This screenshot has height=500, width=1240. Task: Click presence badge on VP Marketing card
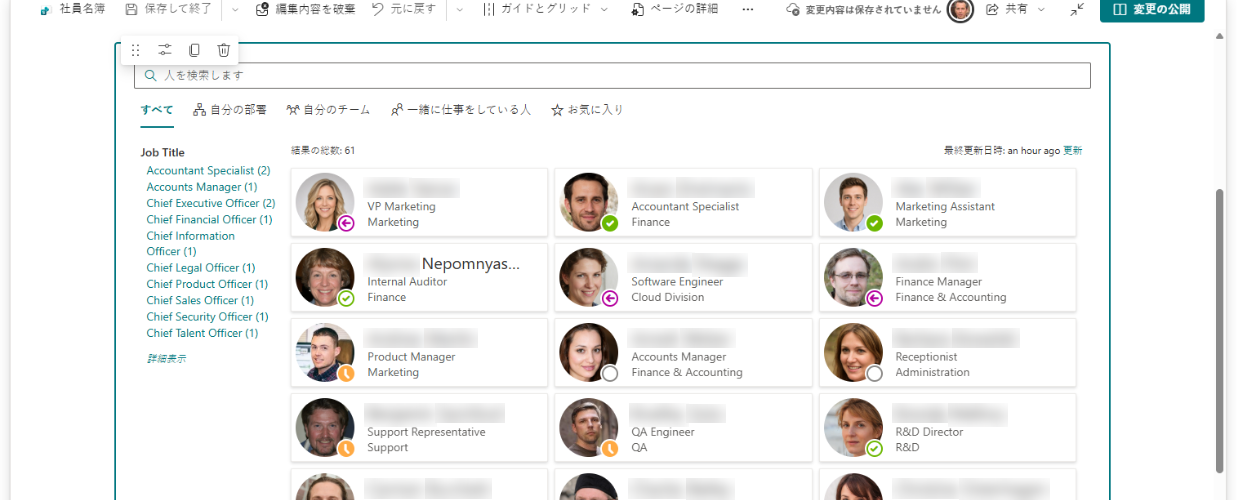346,223
